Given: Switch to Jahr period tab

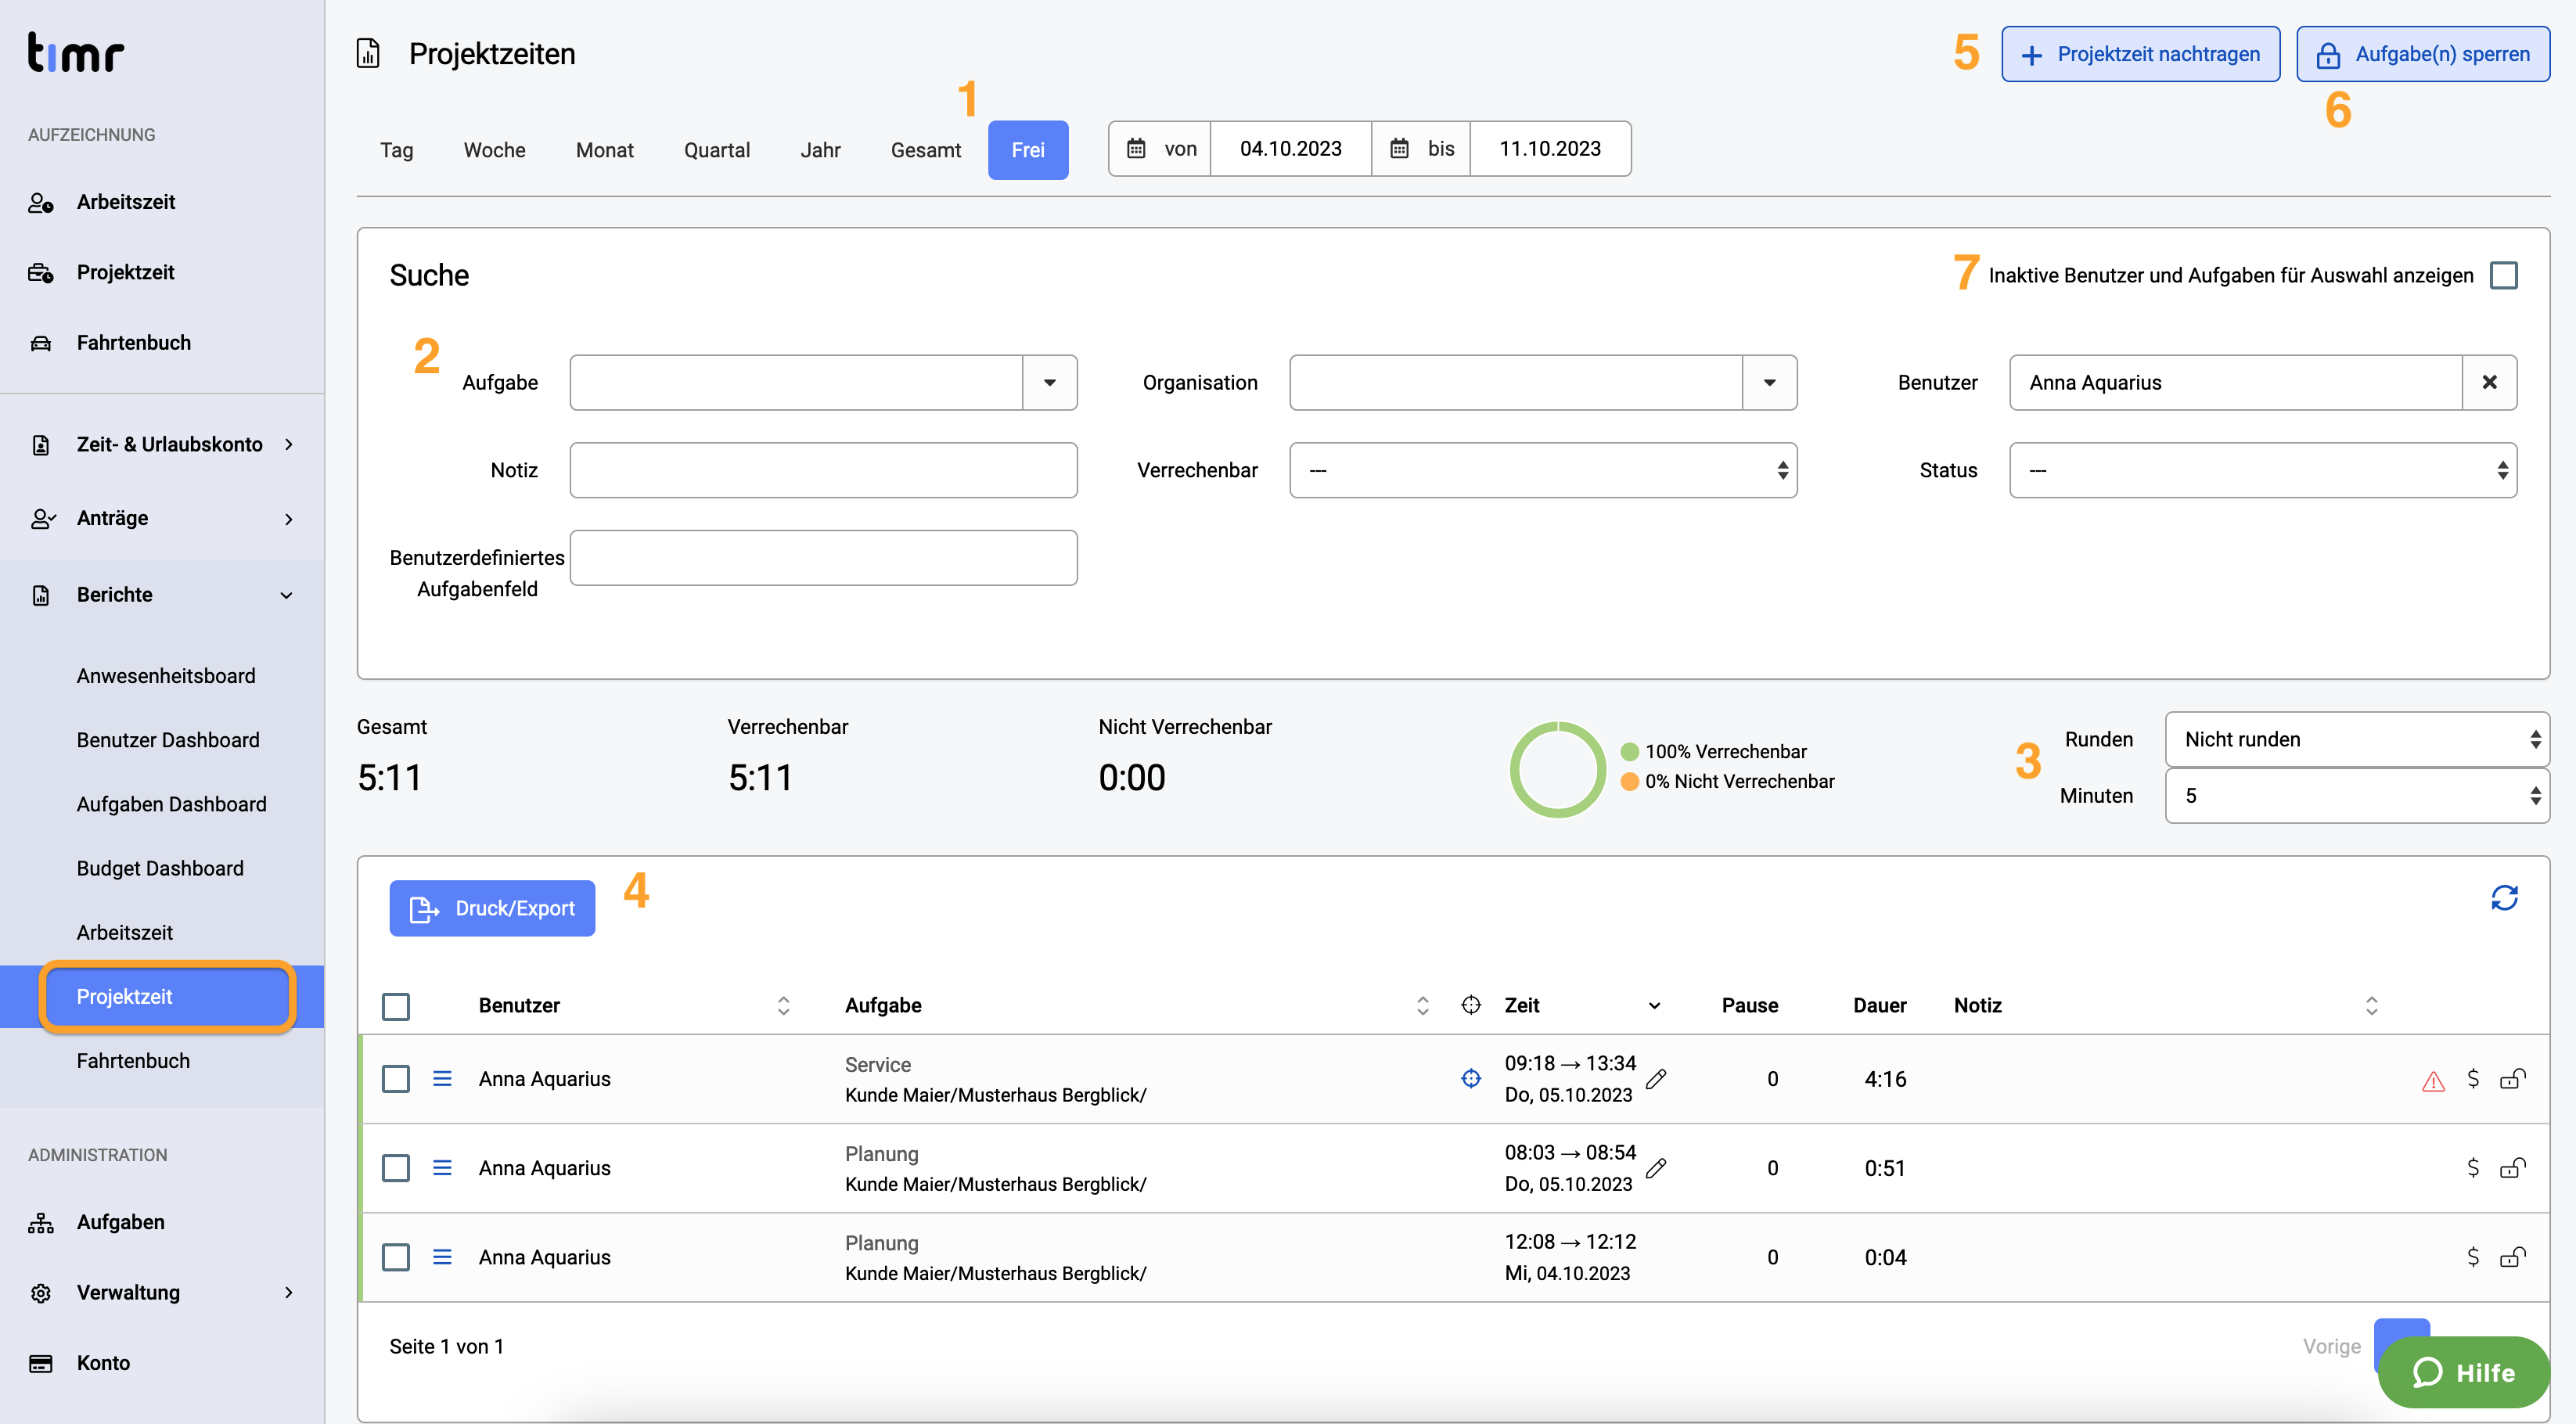Looking at the screenshot, I should pos(820,150).
